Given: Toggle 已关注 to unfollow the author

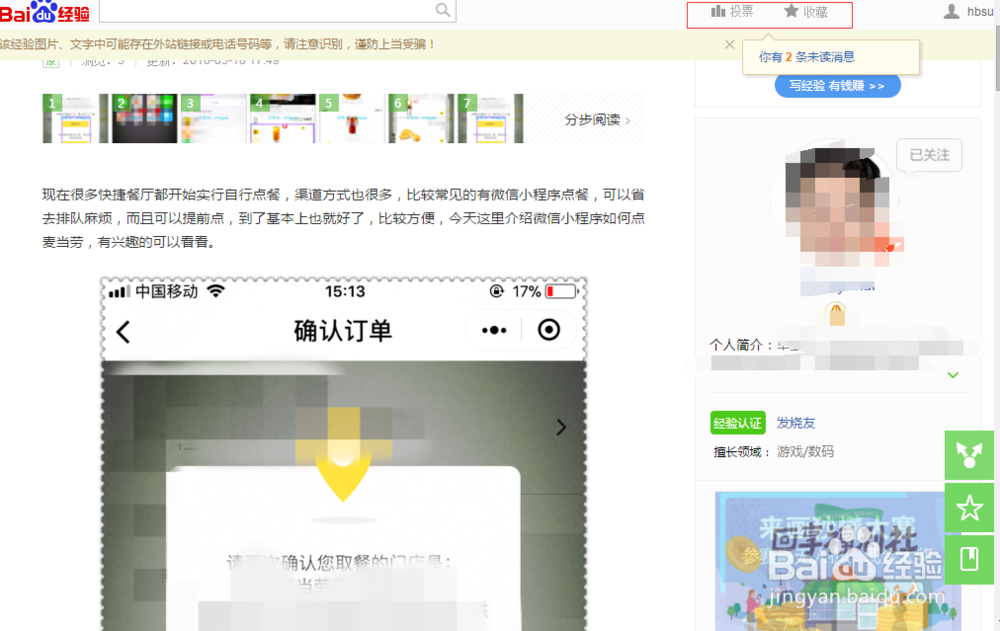Looking at the screenshot, I should pos(928,155).
